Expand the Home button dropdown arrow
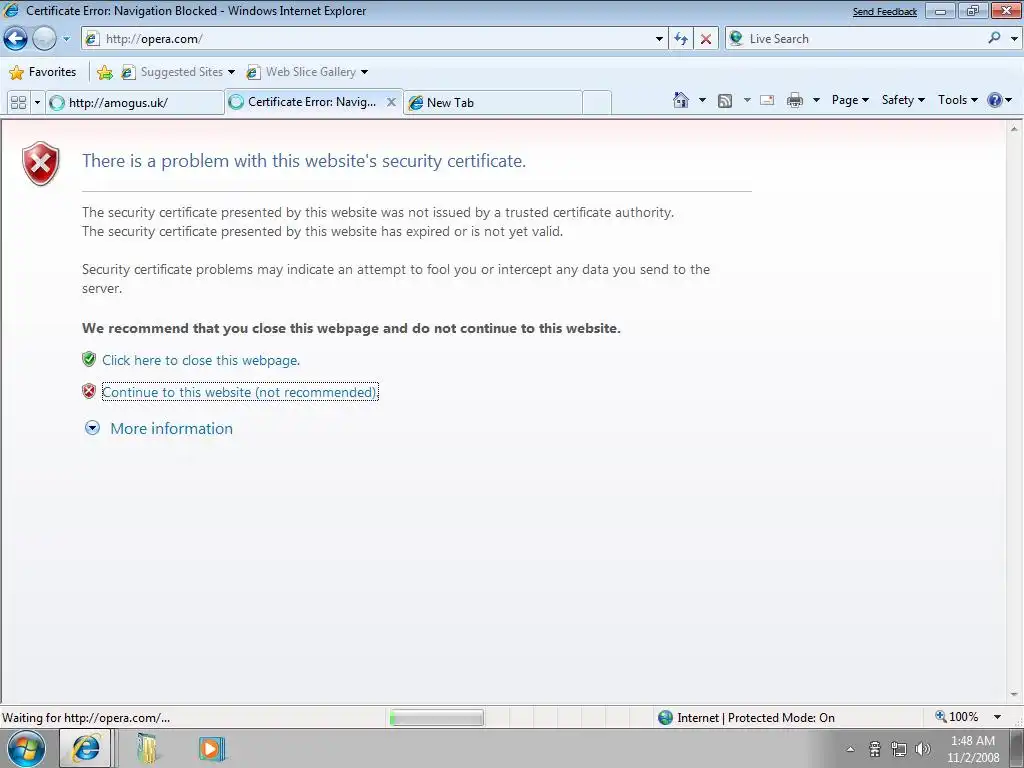Screen dimensions: 1024x768 pos(703,100)
